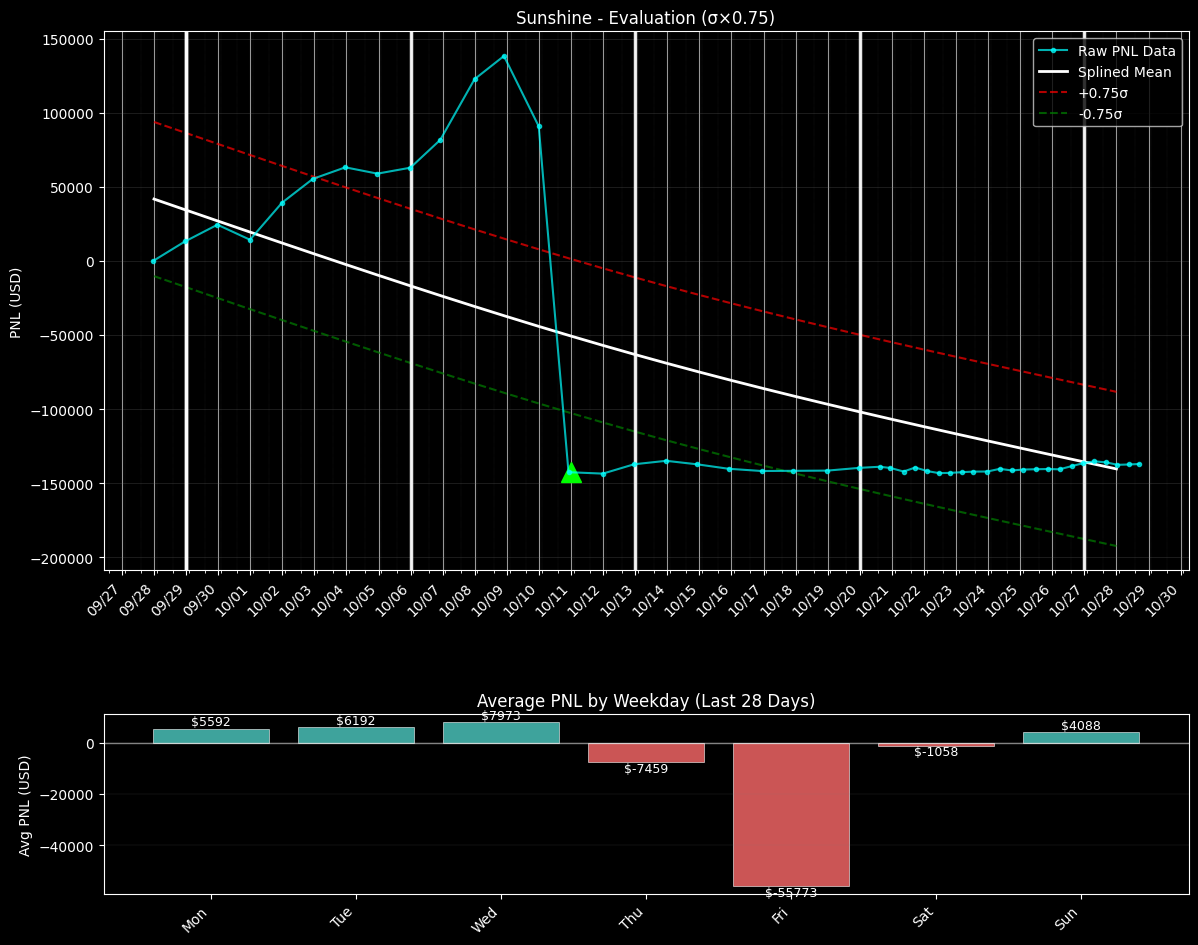Select the Tue average PNL bar
The image size is (1198, 945).
(356, 735)
